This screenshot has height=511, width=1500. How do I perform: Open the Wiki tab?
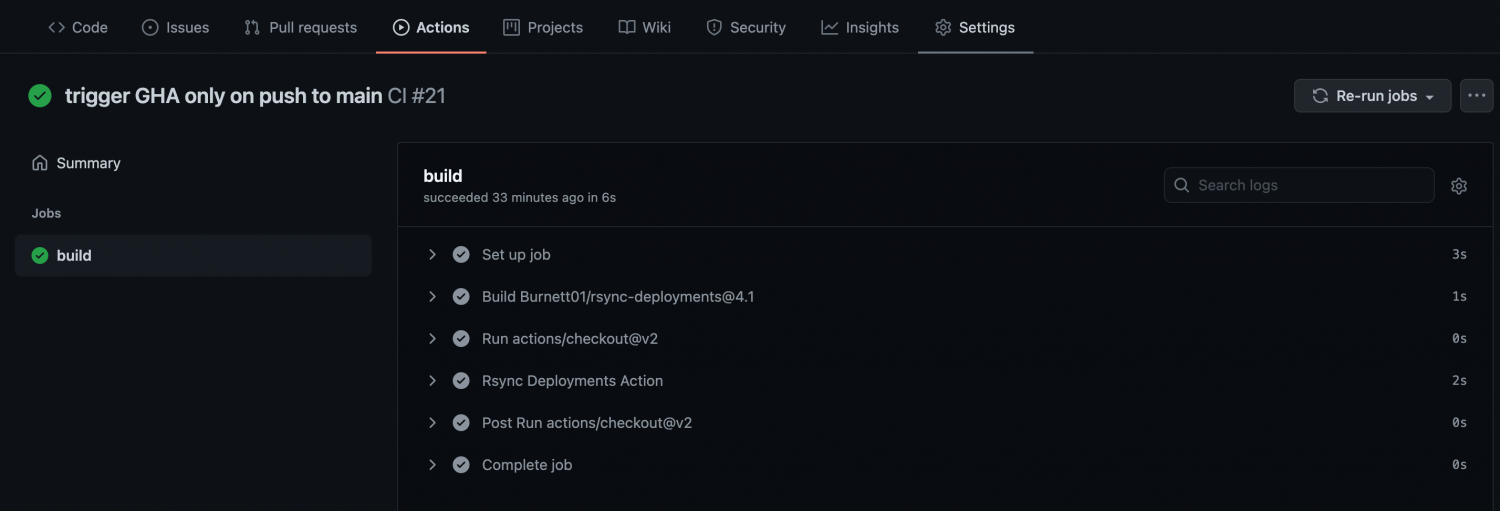coord(645,27)
